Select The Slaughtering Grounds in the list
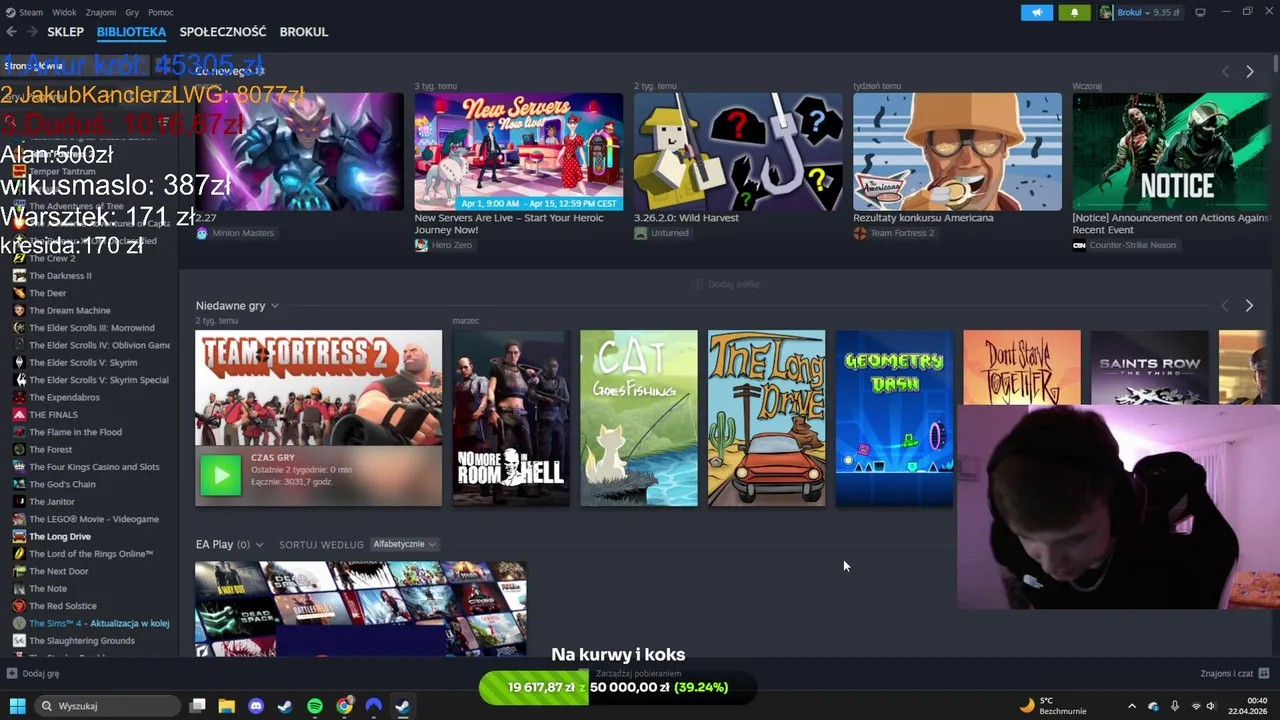This screenshot has width=1280, height=720. click(82, 641)
